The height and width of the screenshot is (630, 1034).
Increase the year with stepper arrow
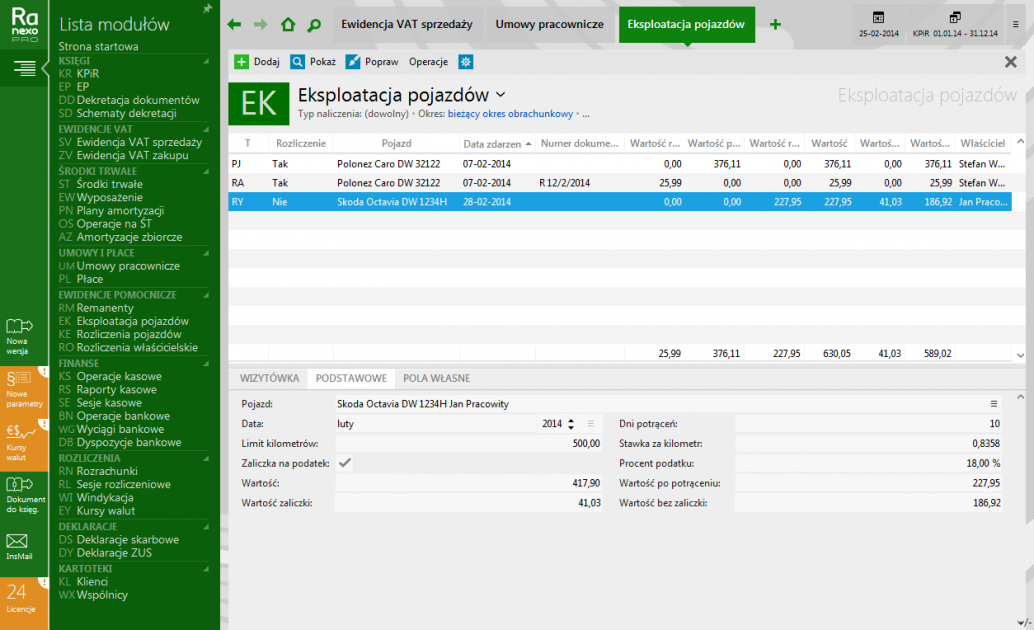571,420
